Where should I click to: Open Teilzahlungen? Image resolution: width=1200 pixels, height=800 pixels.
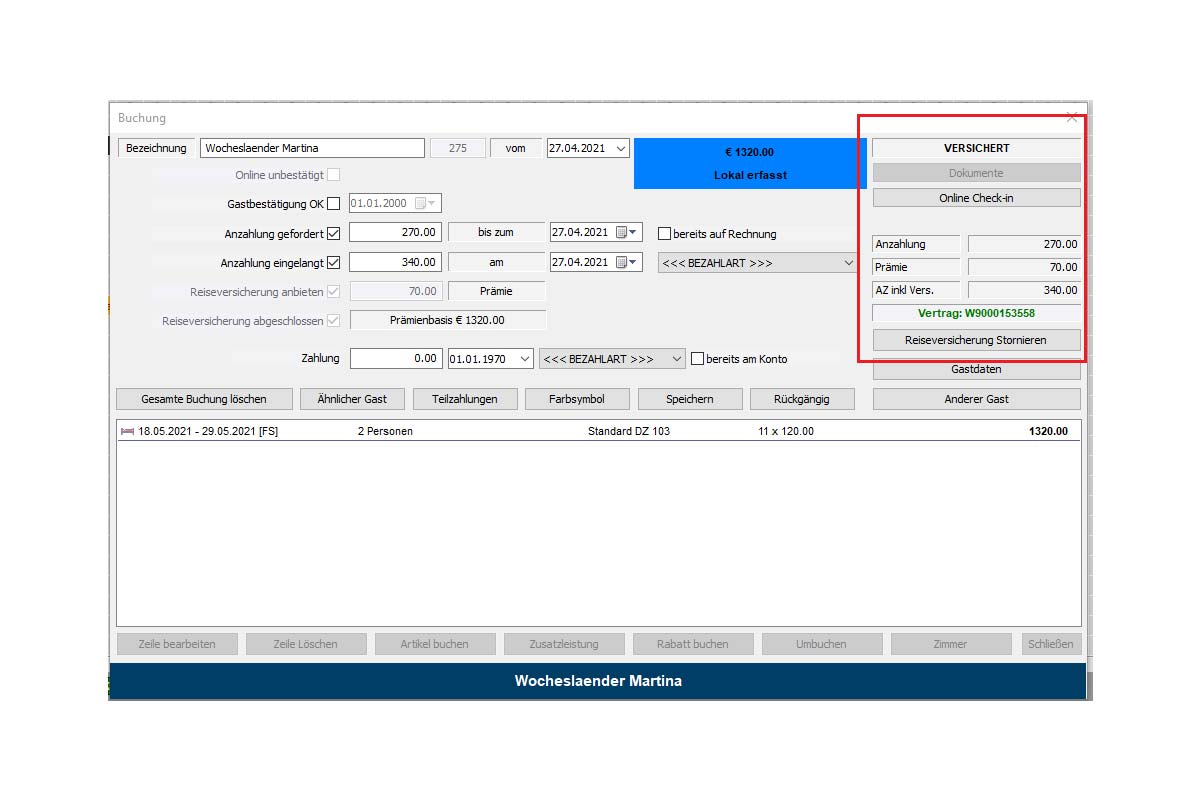tap(465, 399)
